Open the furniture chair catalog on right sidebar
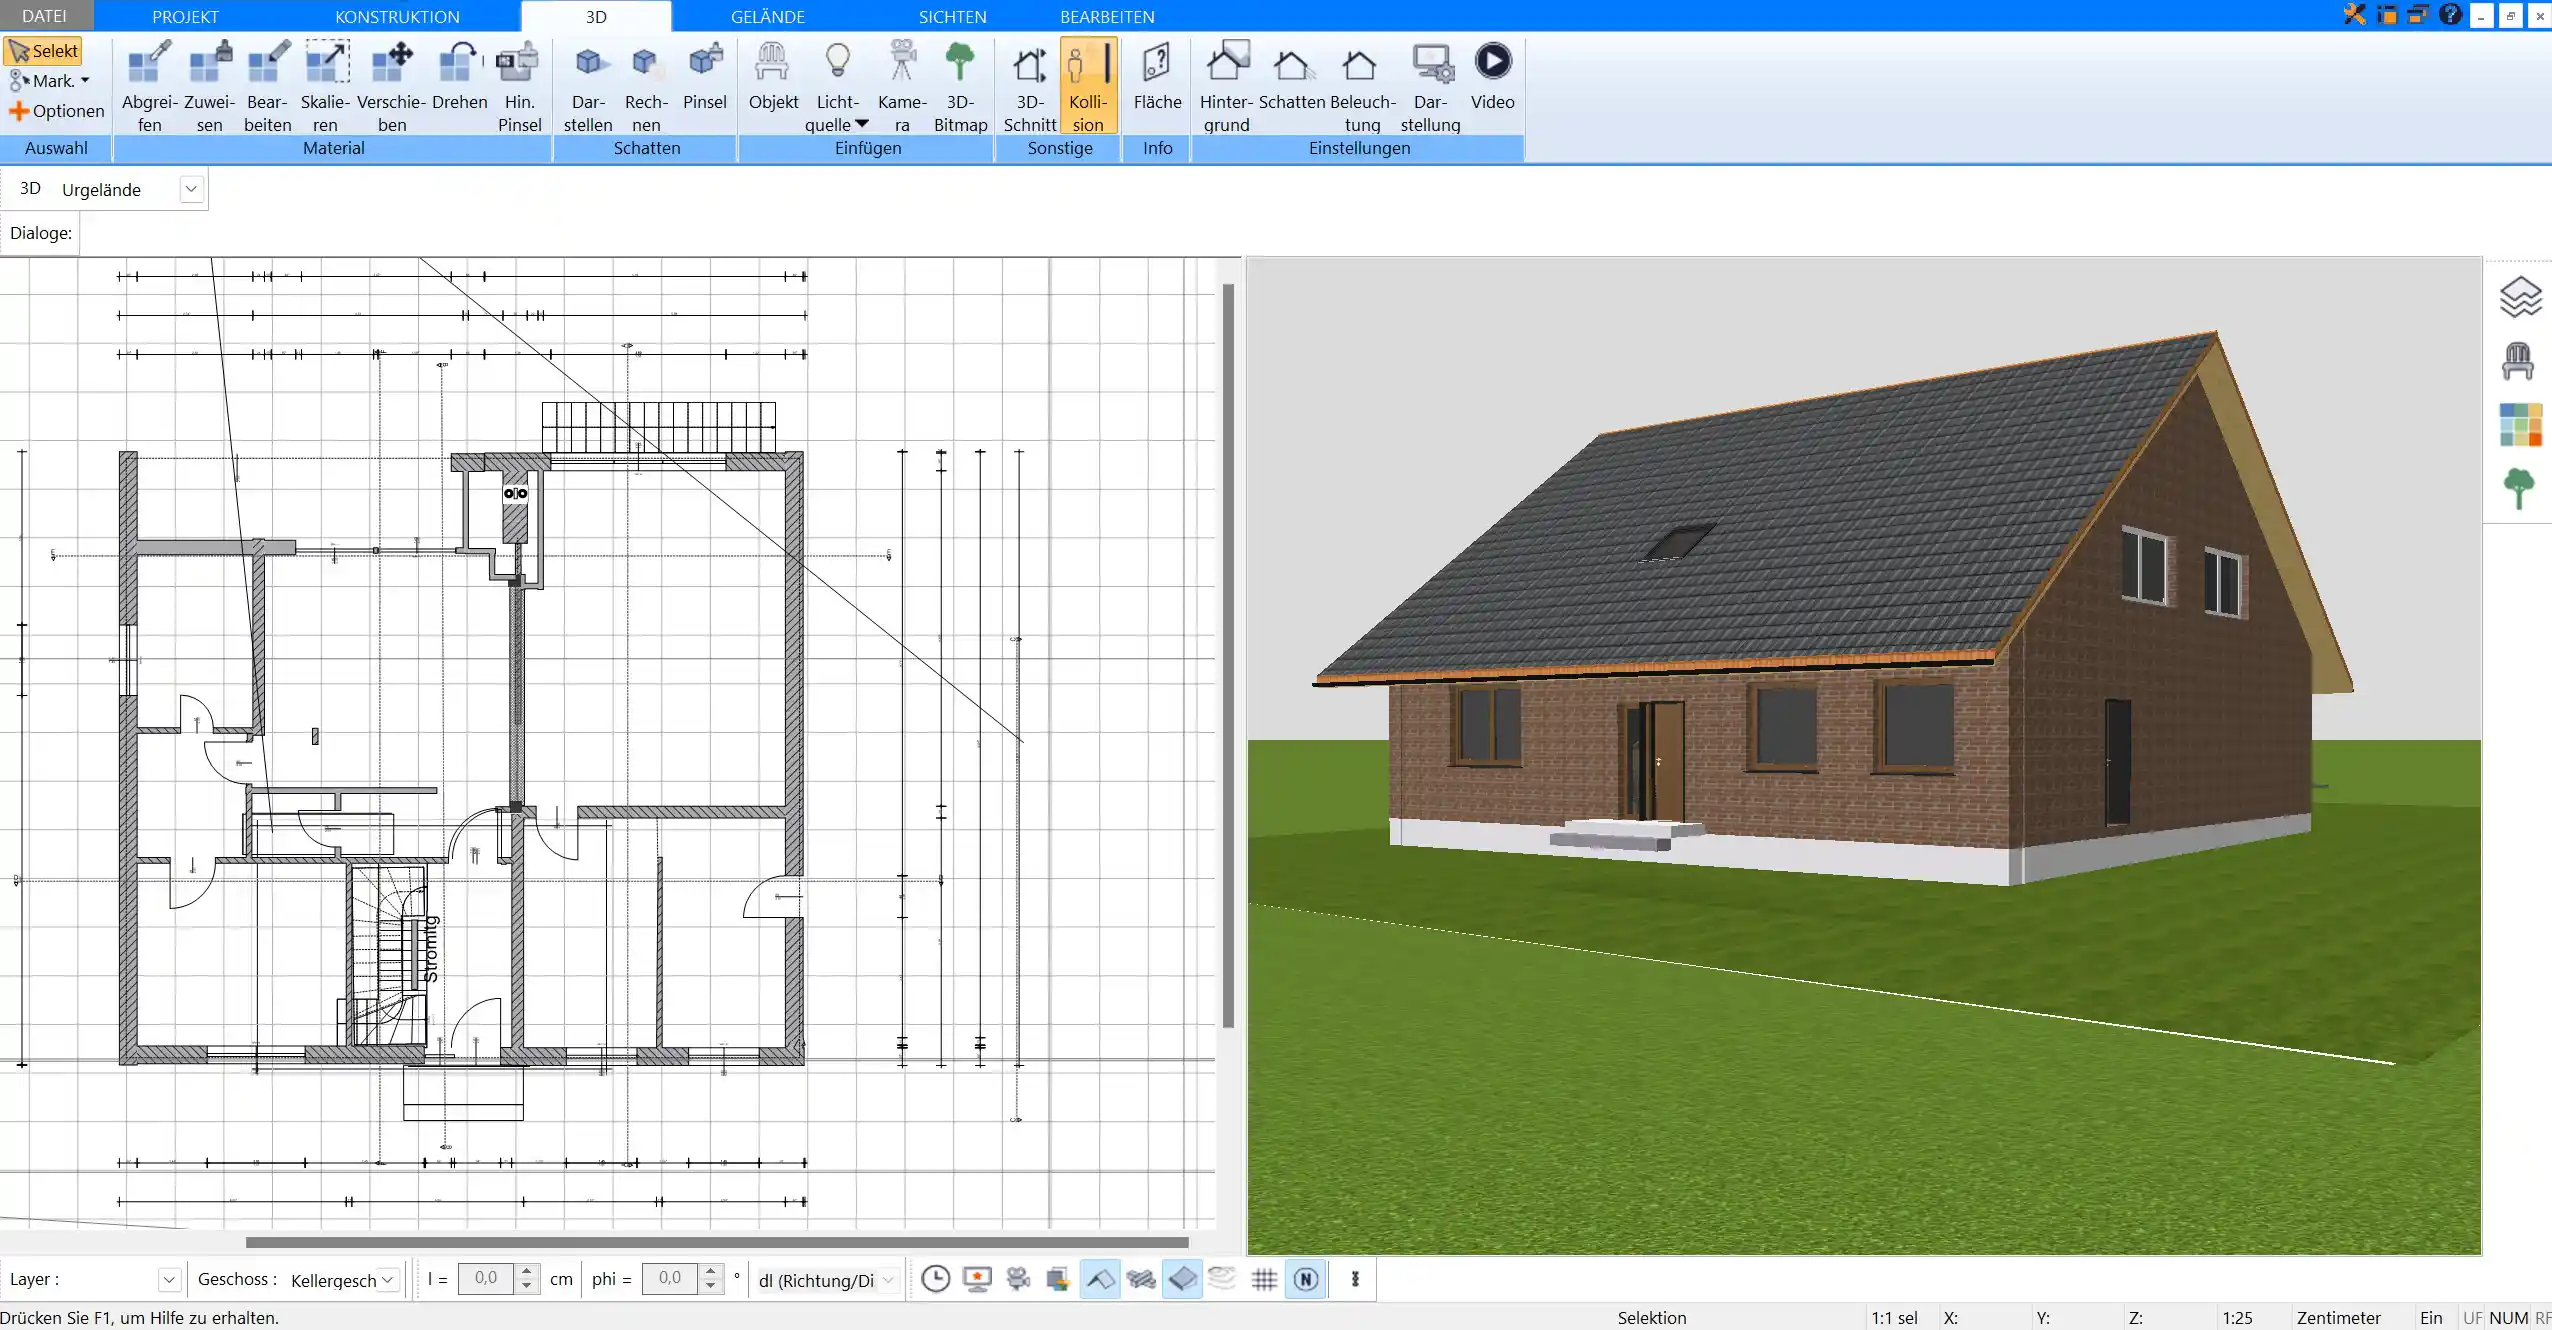The height and width of the screenshot is (1330, 2552). click(2518, 361)
